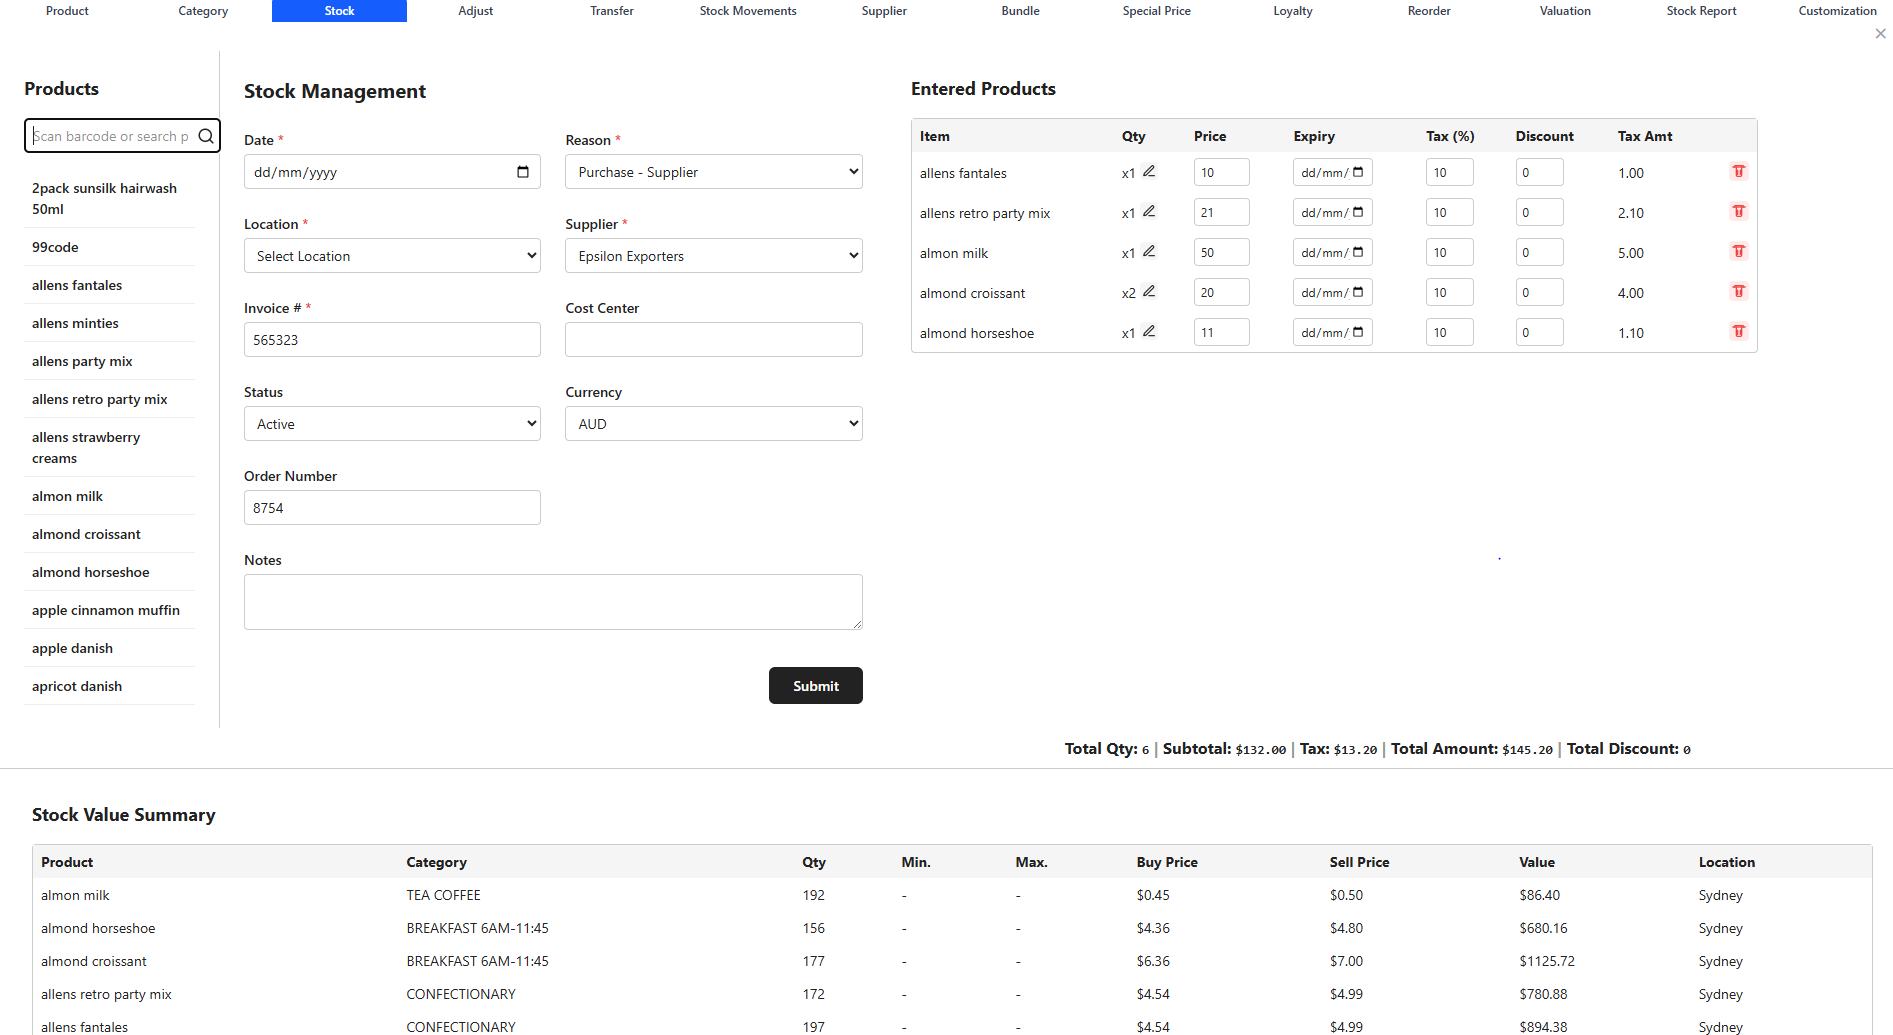Submit the stock management form
This screenshot has width=1893, height=1035.
[x=816, y=686]
